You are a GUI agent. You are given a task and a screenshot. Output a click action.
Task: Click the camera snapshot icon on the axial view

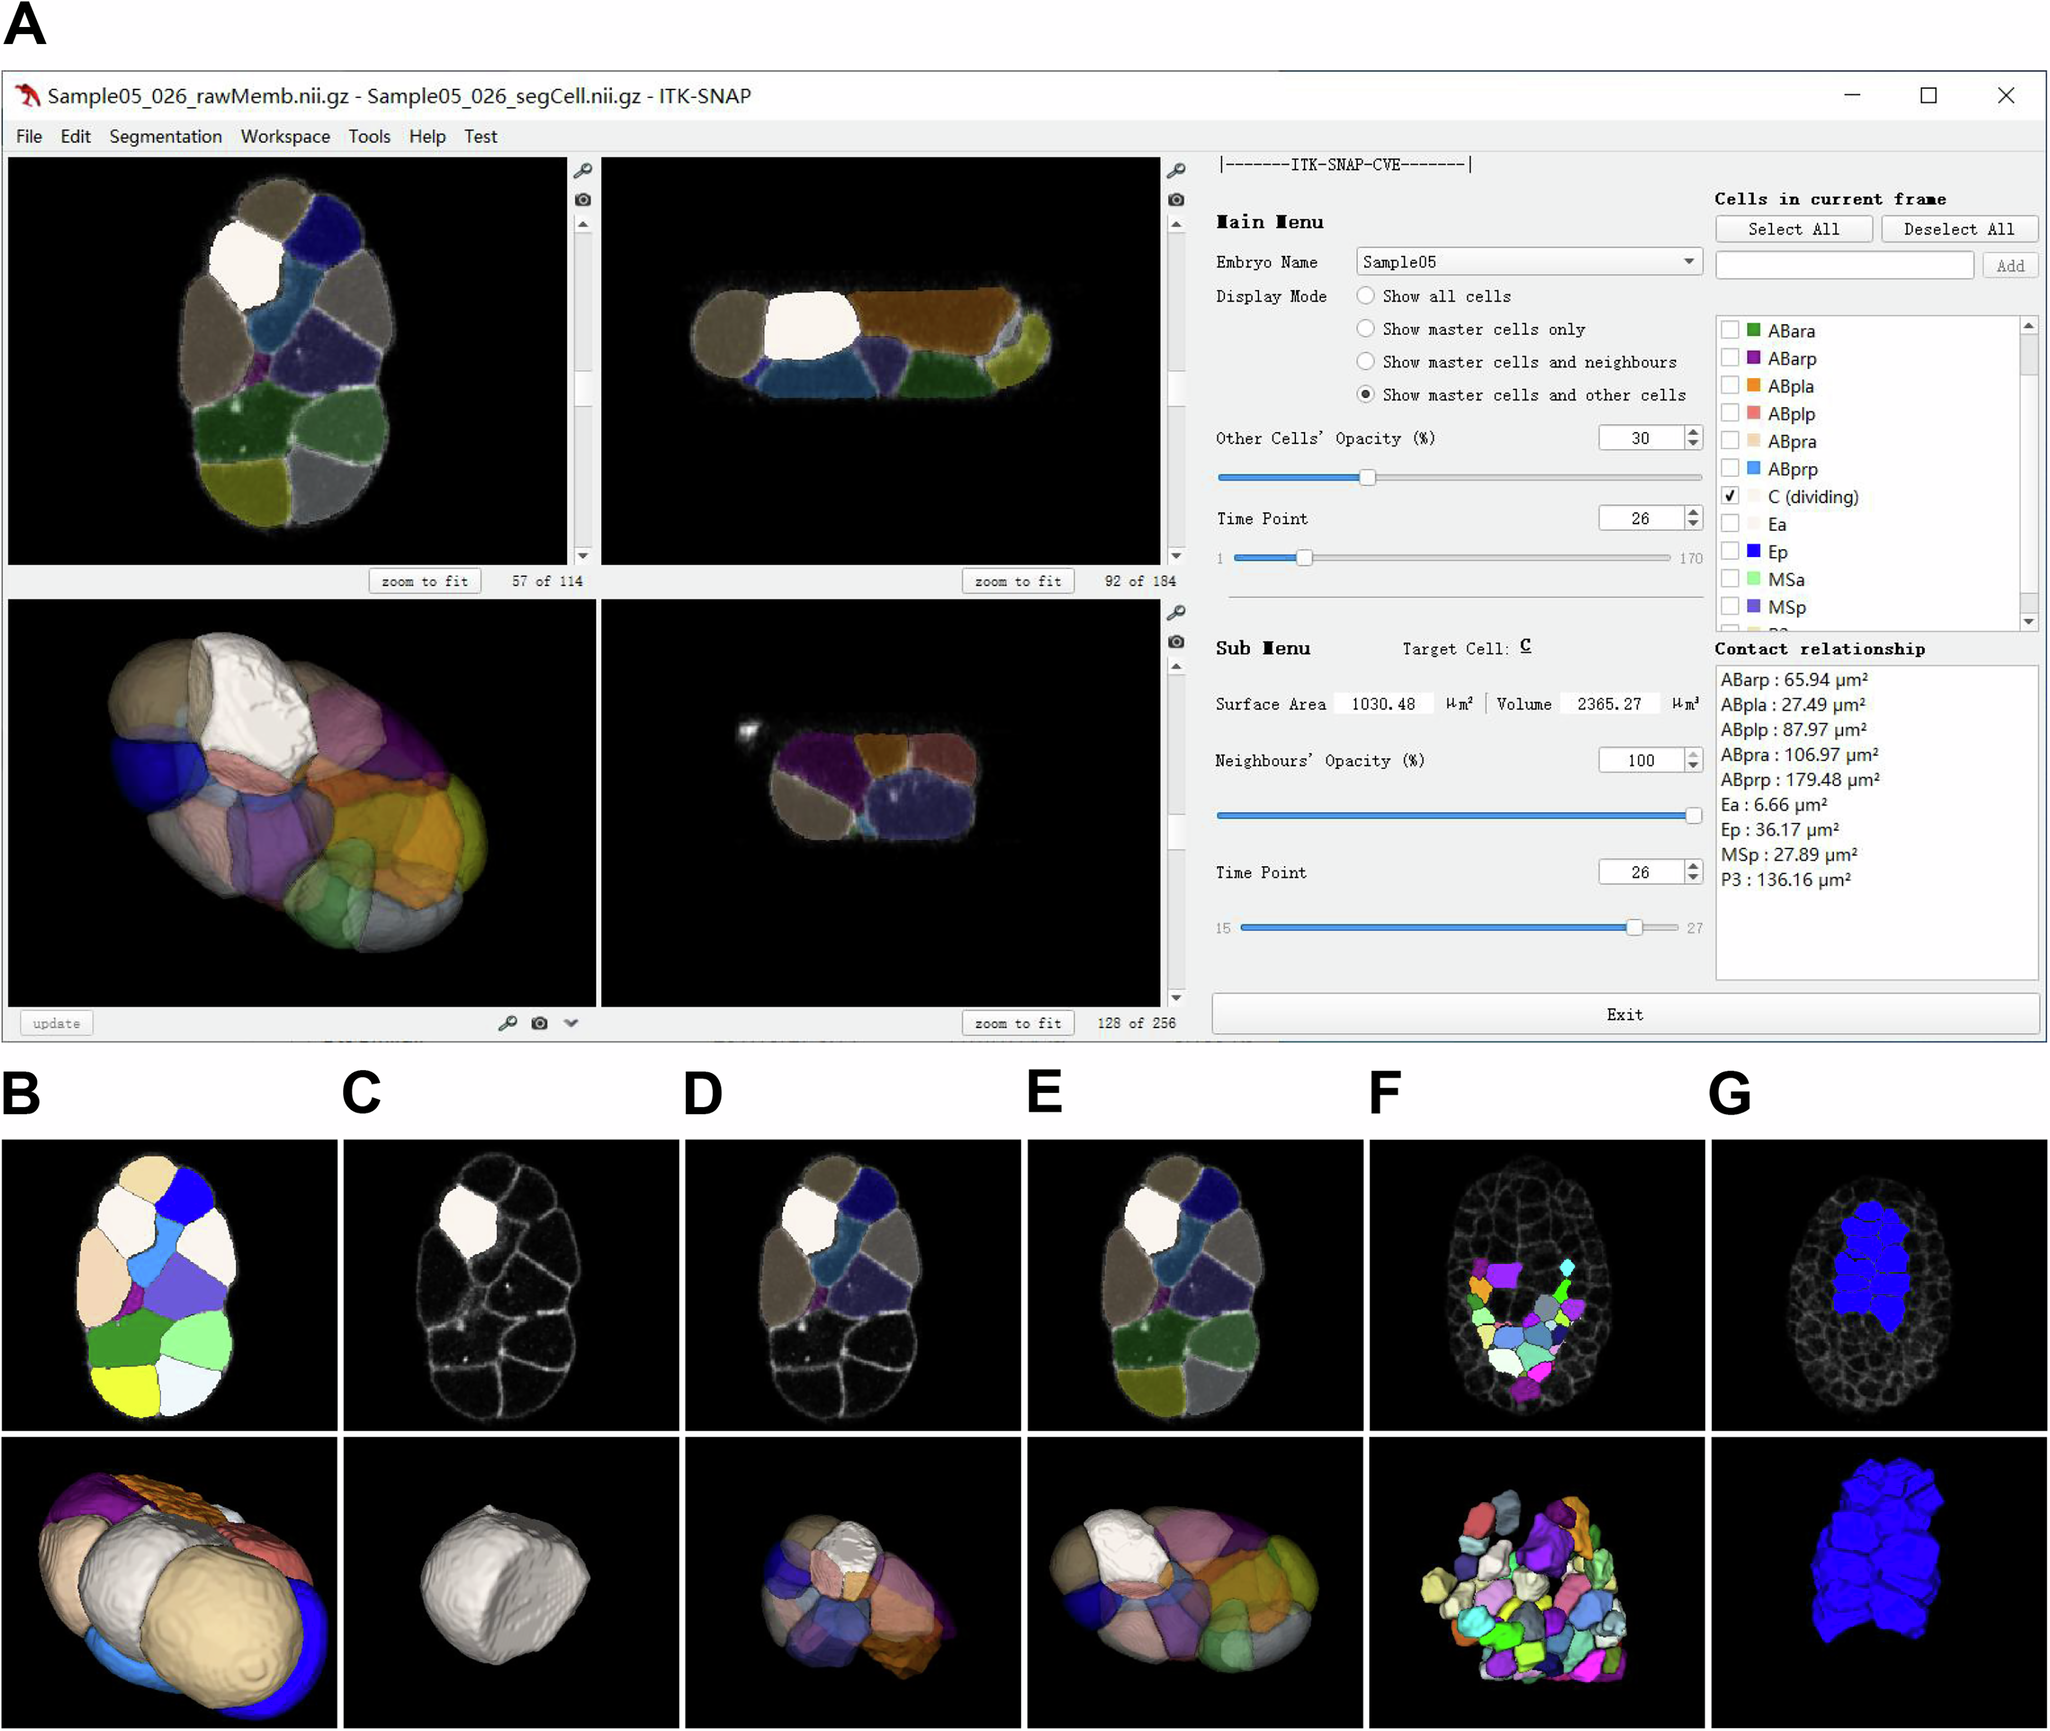click(x=583, y=200)
